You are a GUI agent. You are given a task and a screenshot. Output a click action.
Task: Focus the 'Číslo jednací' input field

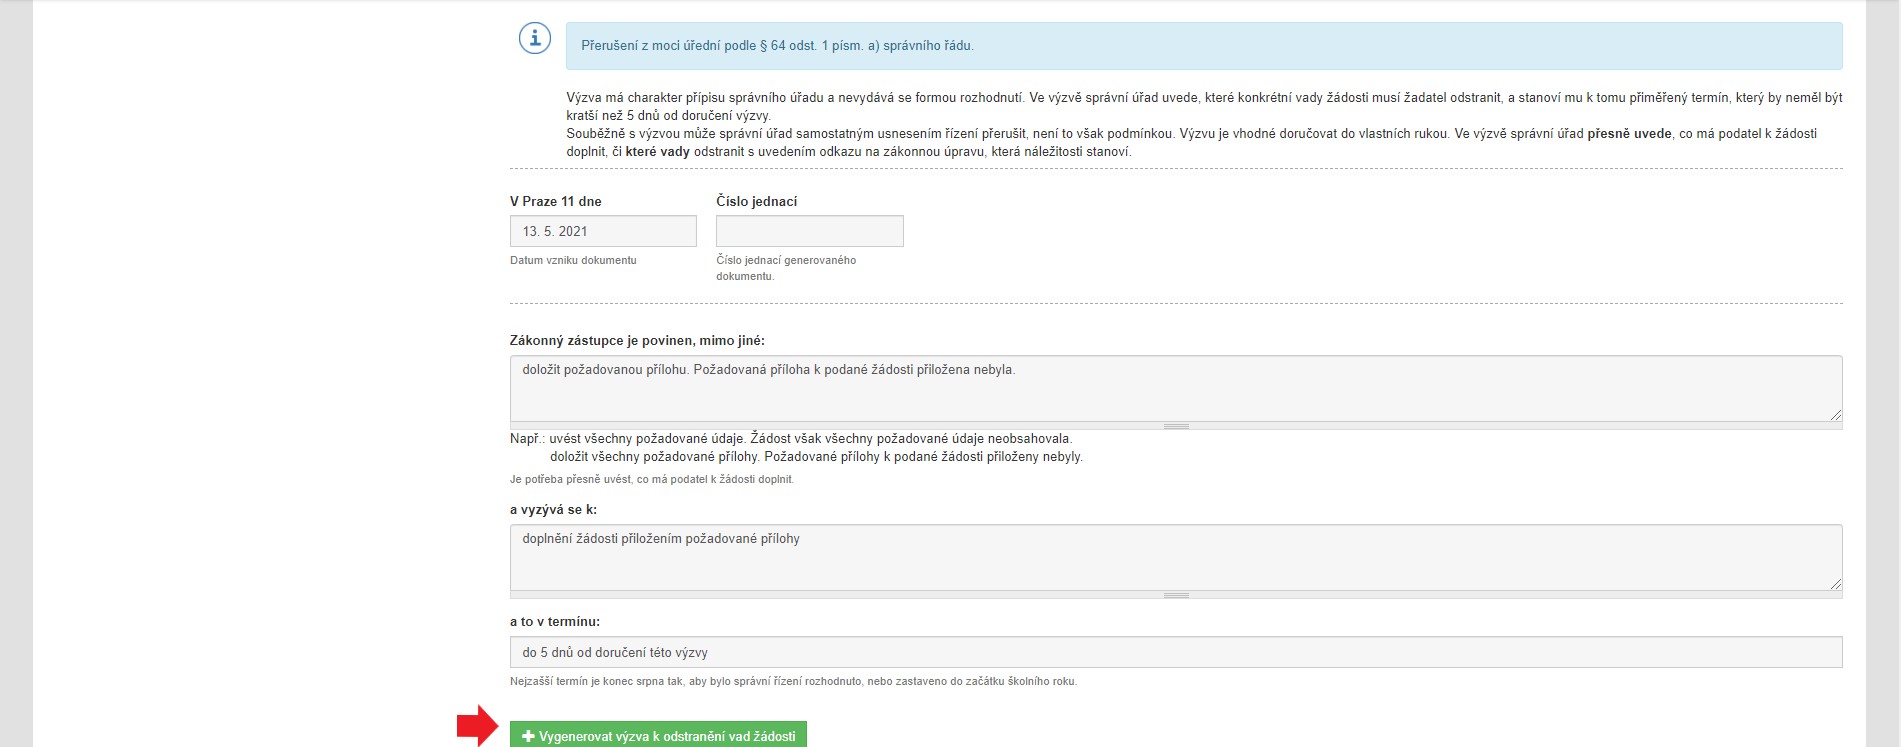coord(810,231)
